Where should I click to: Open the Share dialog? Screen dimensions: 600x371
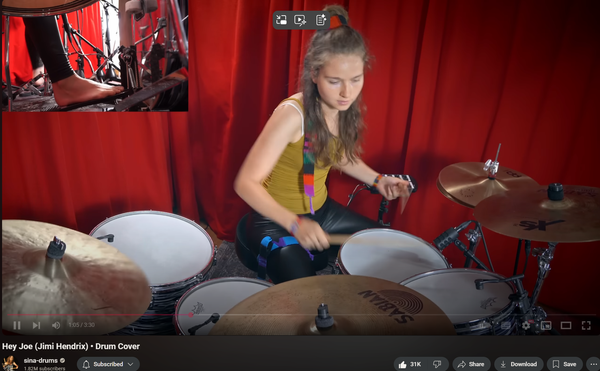(x=471, y=364)
